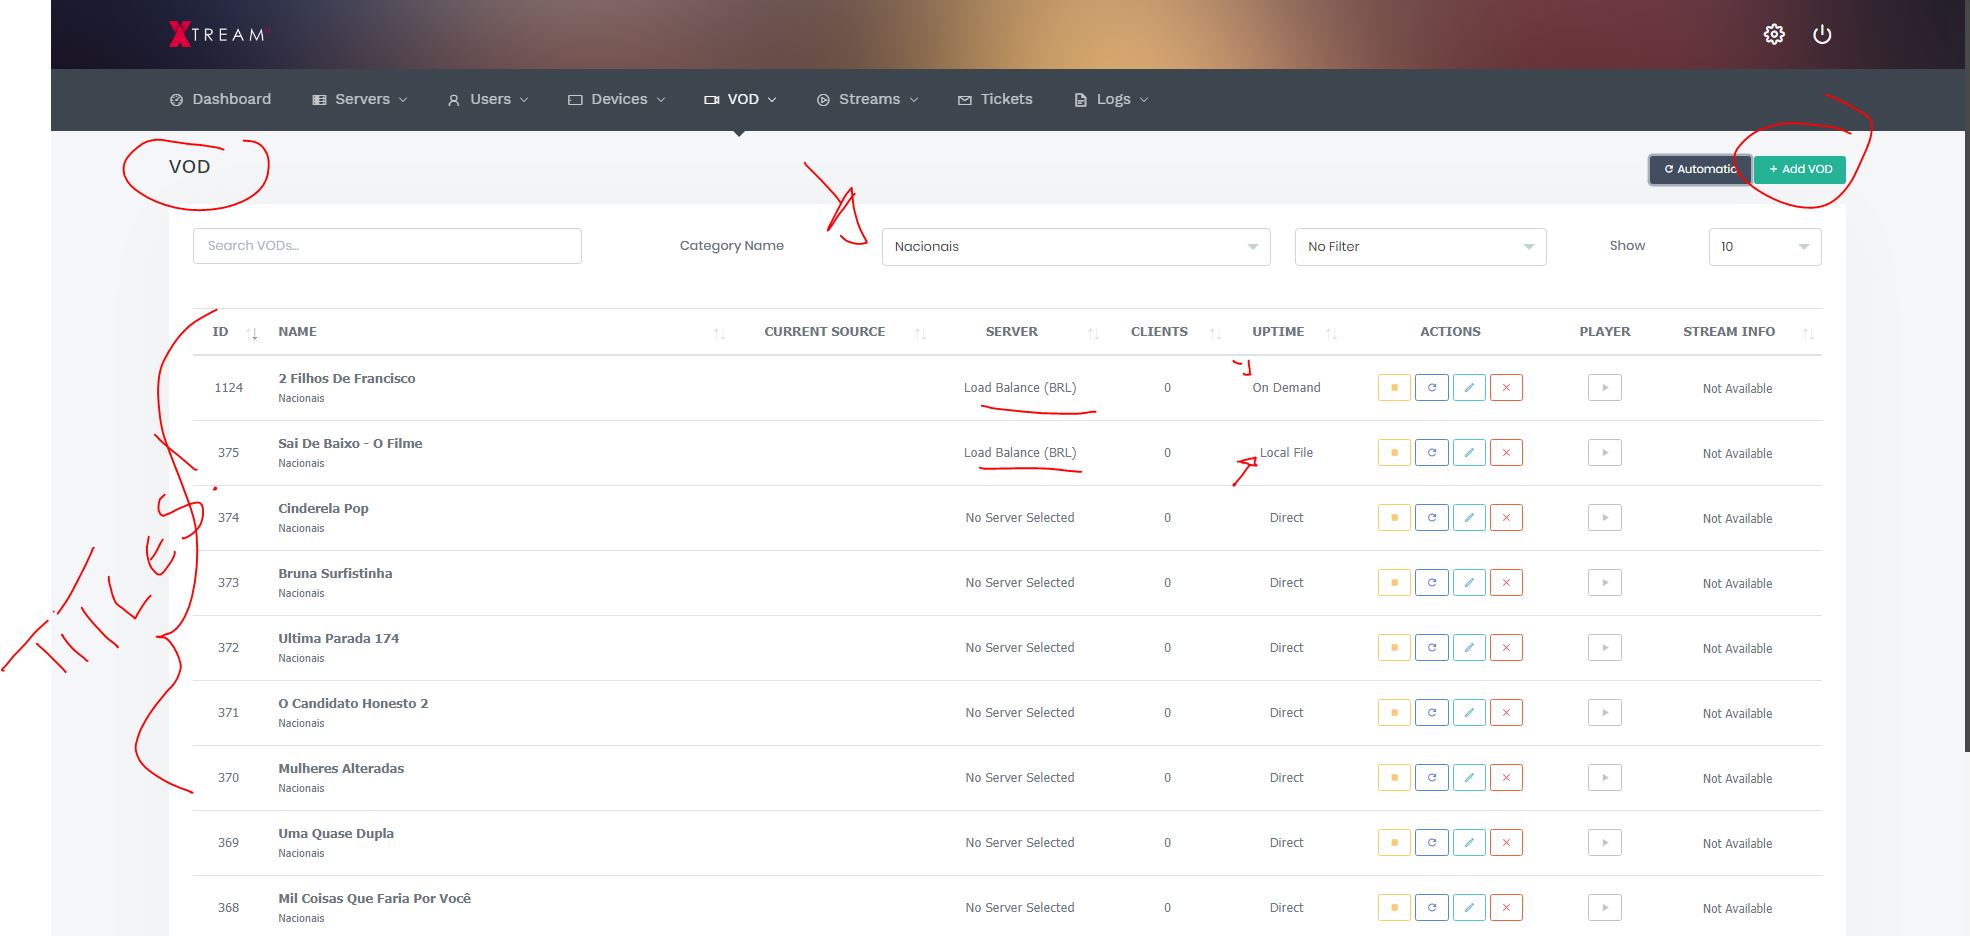The image size is (1970, 936).
Task: Play Sai De Baixo - O Filme
Action: click(1605, 453)
